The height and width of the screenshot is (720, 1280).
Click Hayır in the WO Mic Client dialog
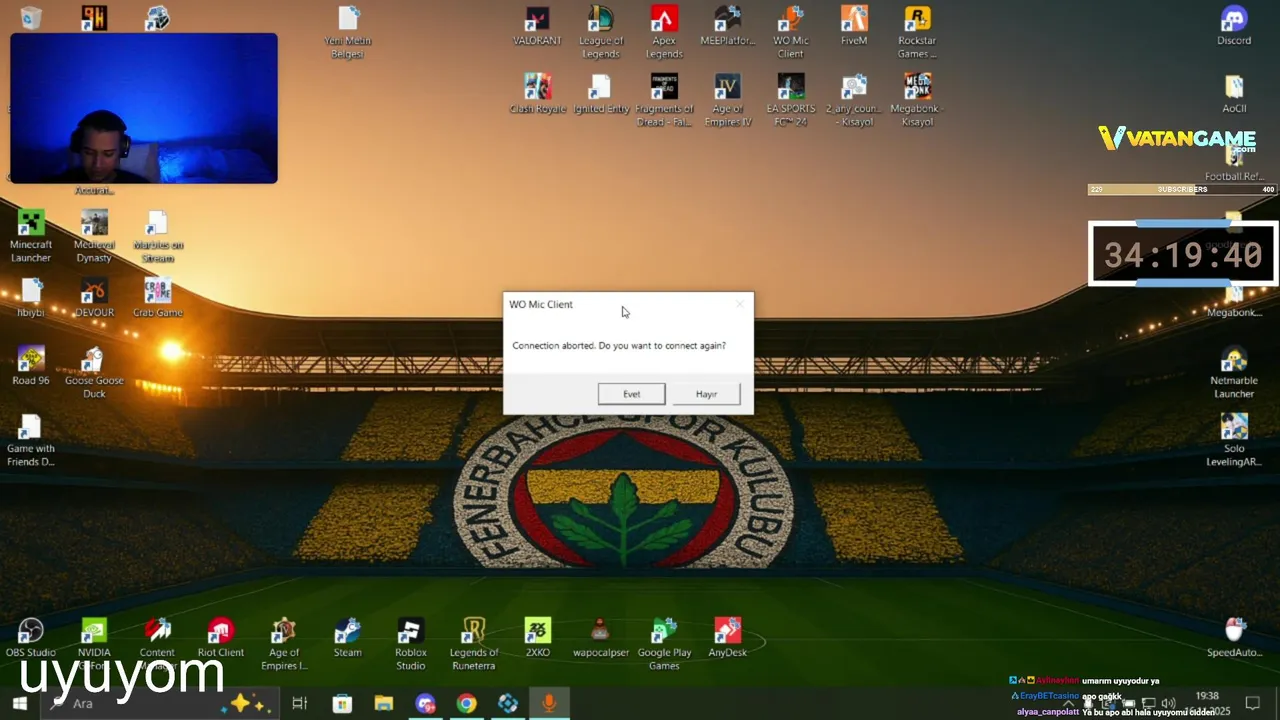click(707, 394)
